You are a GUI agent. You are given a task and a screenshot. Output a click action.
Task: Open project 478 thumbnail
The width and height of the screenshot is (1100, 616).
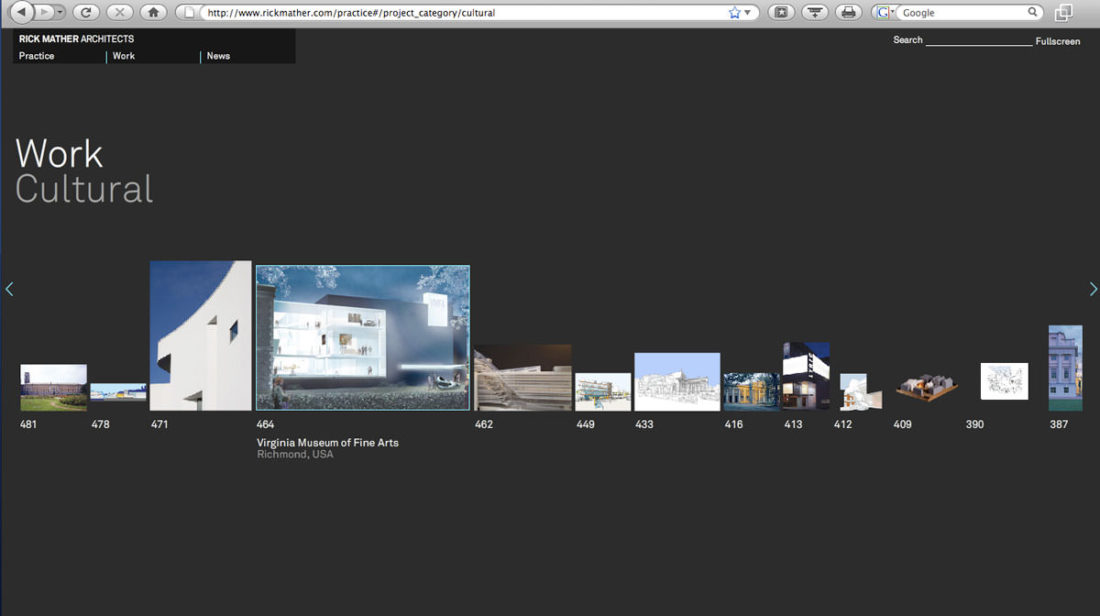tap(119, 392)
